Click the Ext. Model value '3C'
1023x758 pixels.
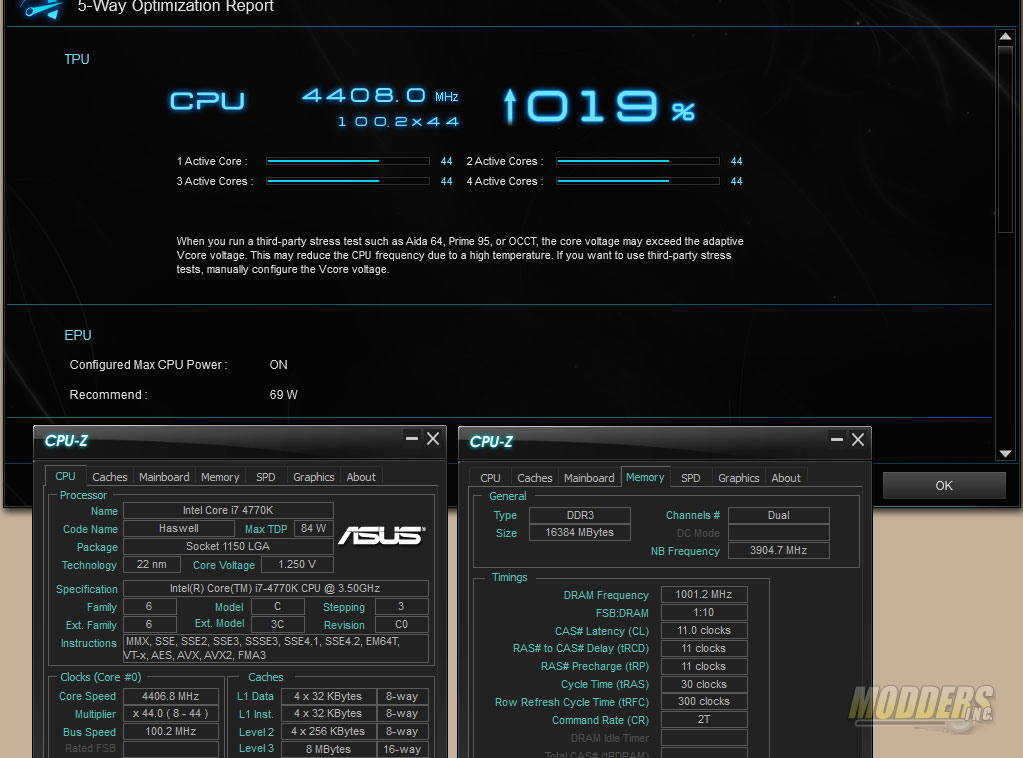pos(277,624)
